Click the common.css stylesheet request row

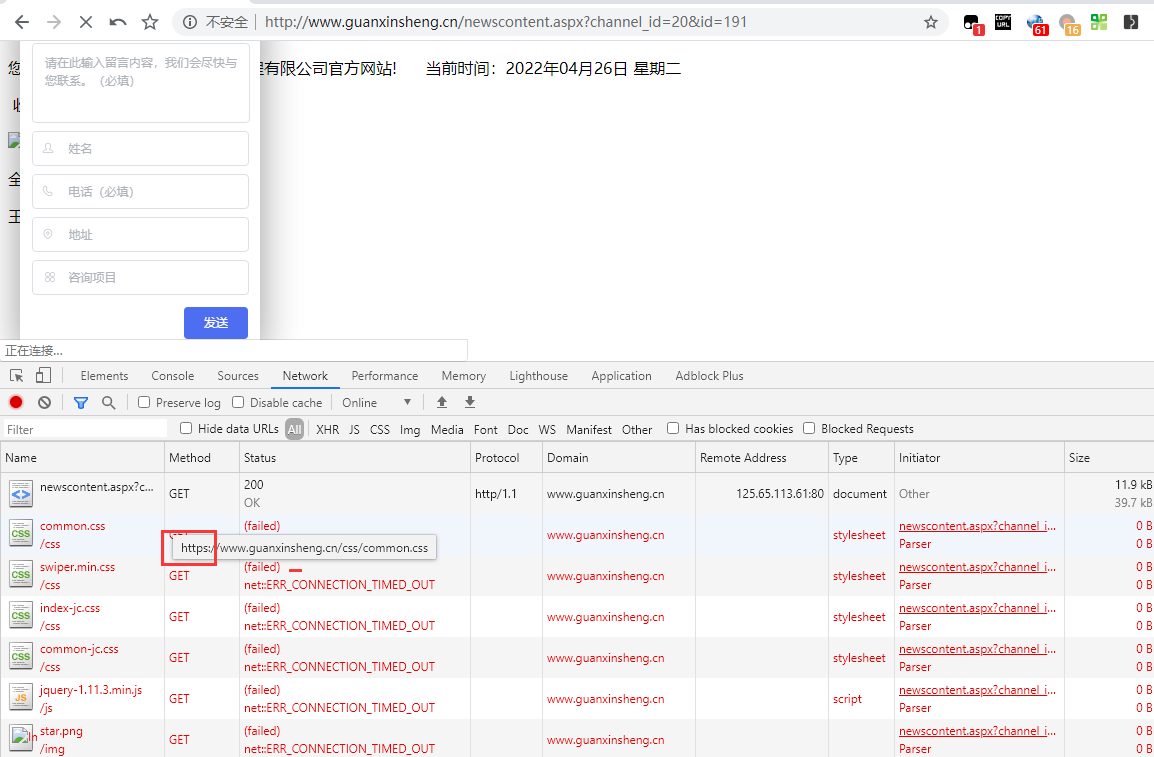coord(72,525)
